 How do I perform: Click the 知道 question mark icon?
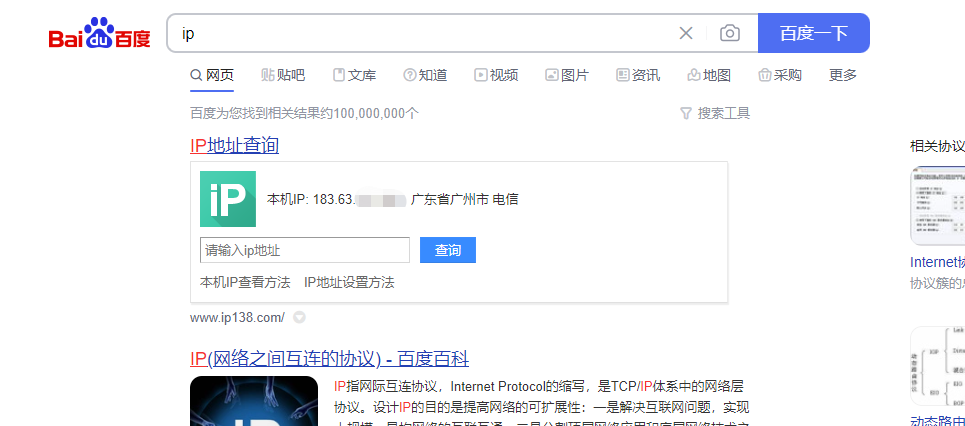[409, 76]
